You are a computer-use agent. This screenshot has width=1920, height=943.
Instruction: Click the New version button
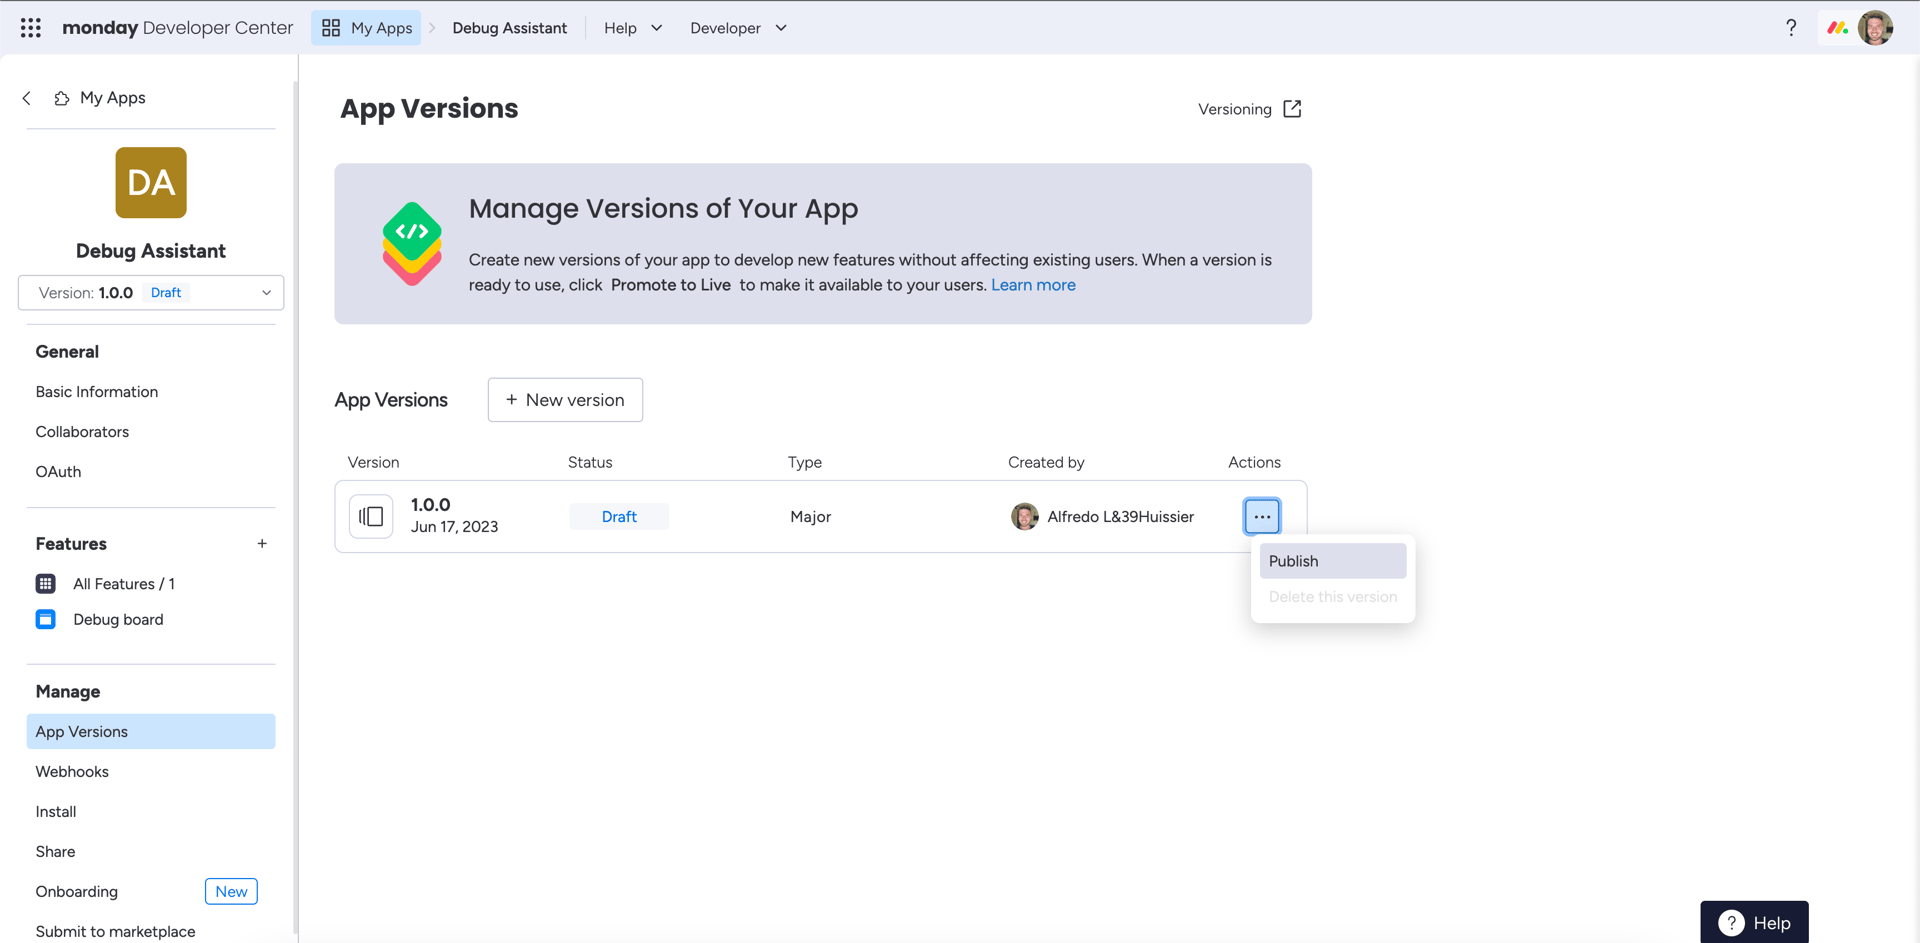pos(565,400)
